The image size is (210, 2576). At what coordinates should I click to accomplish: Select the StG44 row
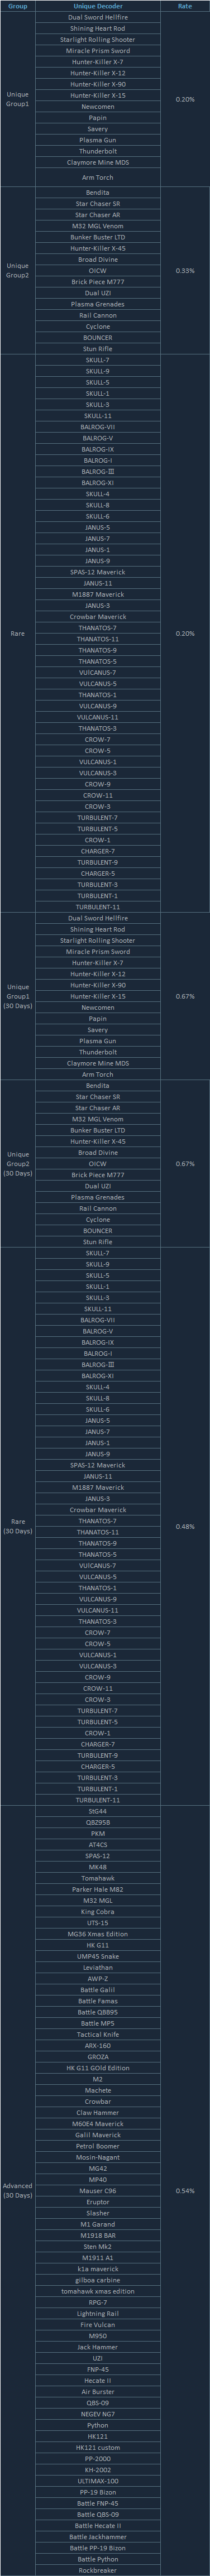click(98, 1811)
